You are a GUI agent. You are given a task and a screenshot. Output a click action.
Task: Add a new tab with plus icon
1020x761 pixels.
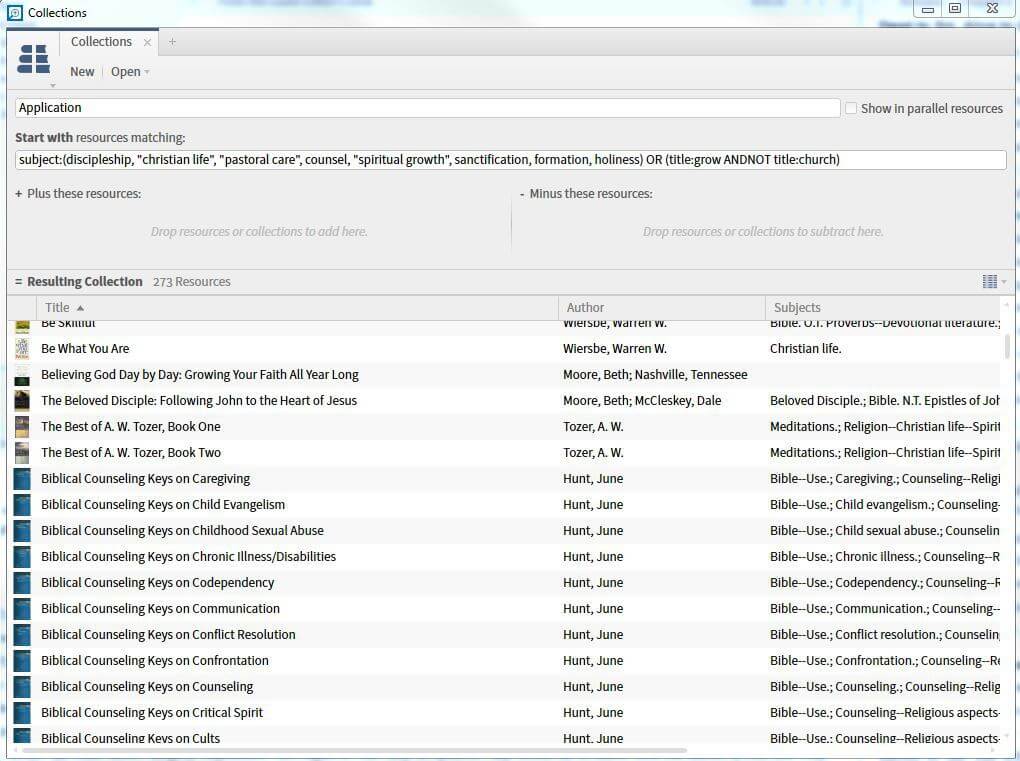[x=172, y=42]
